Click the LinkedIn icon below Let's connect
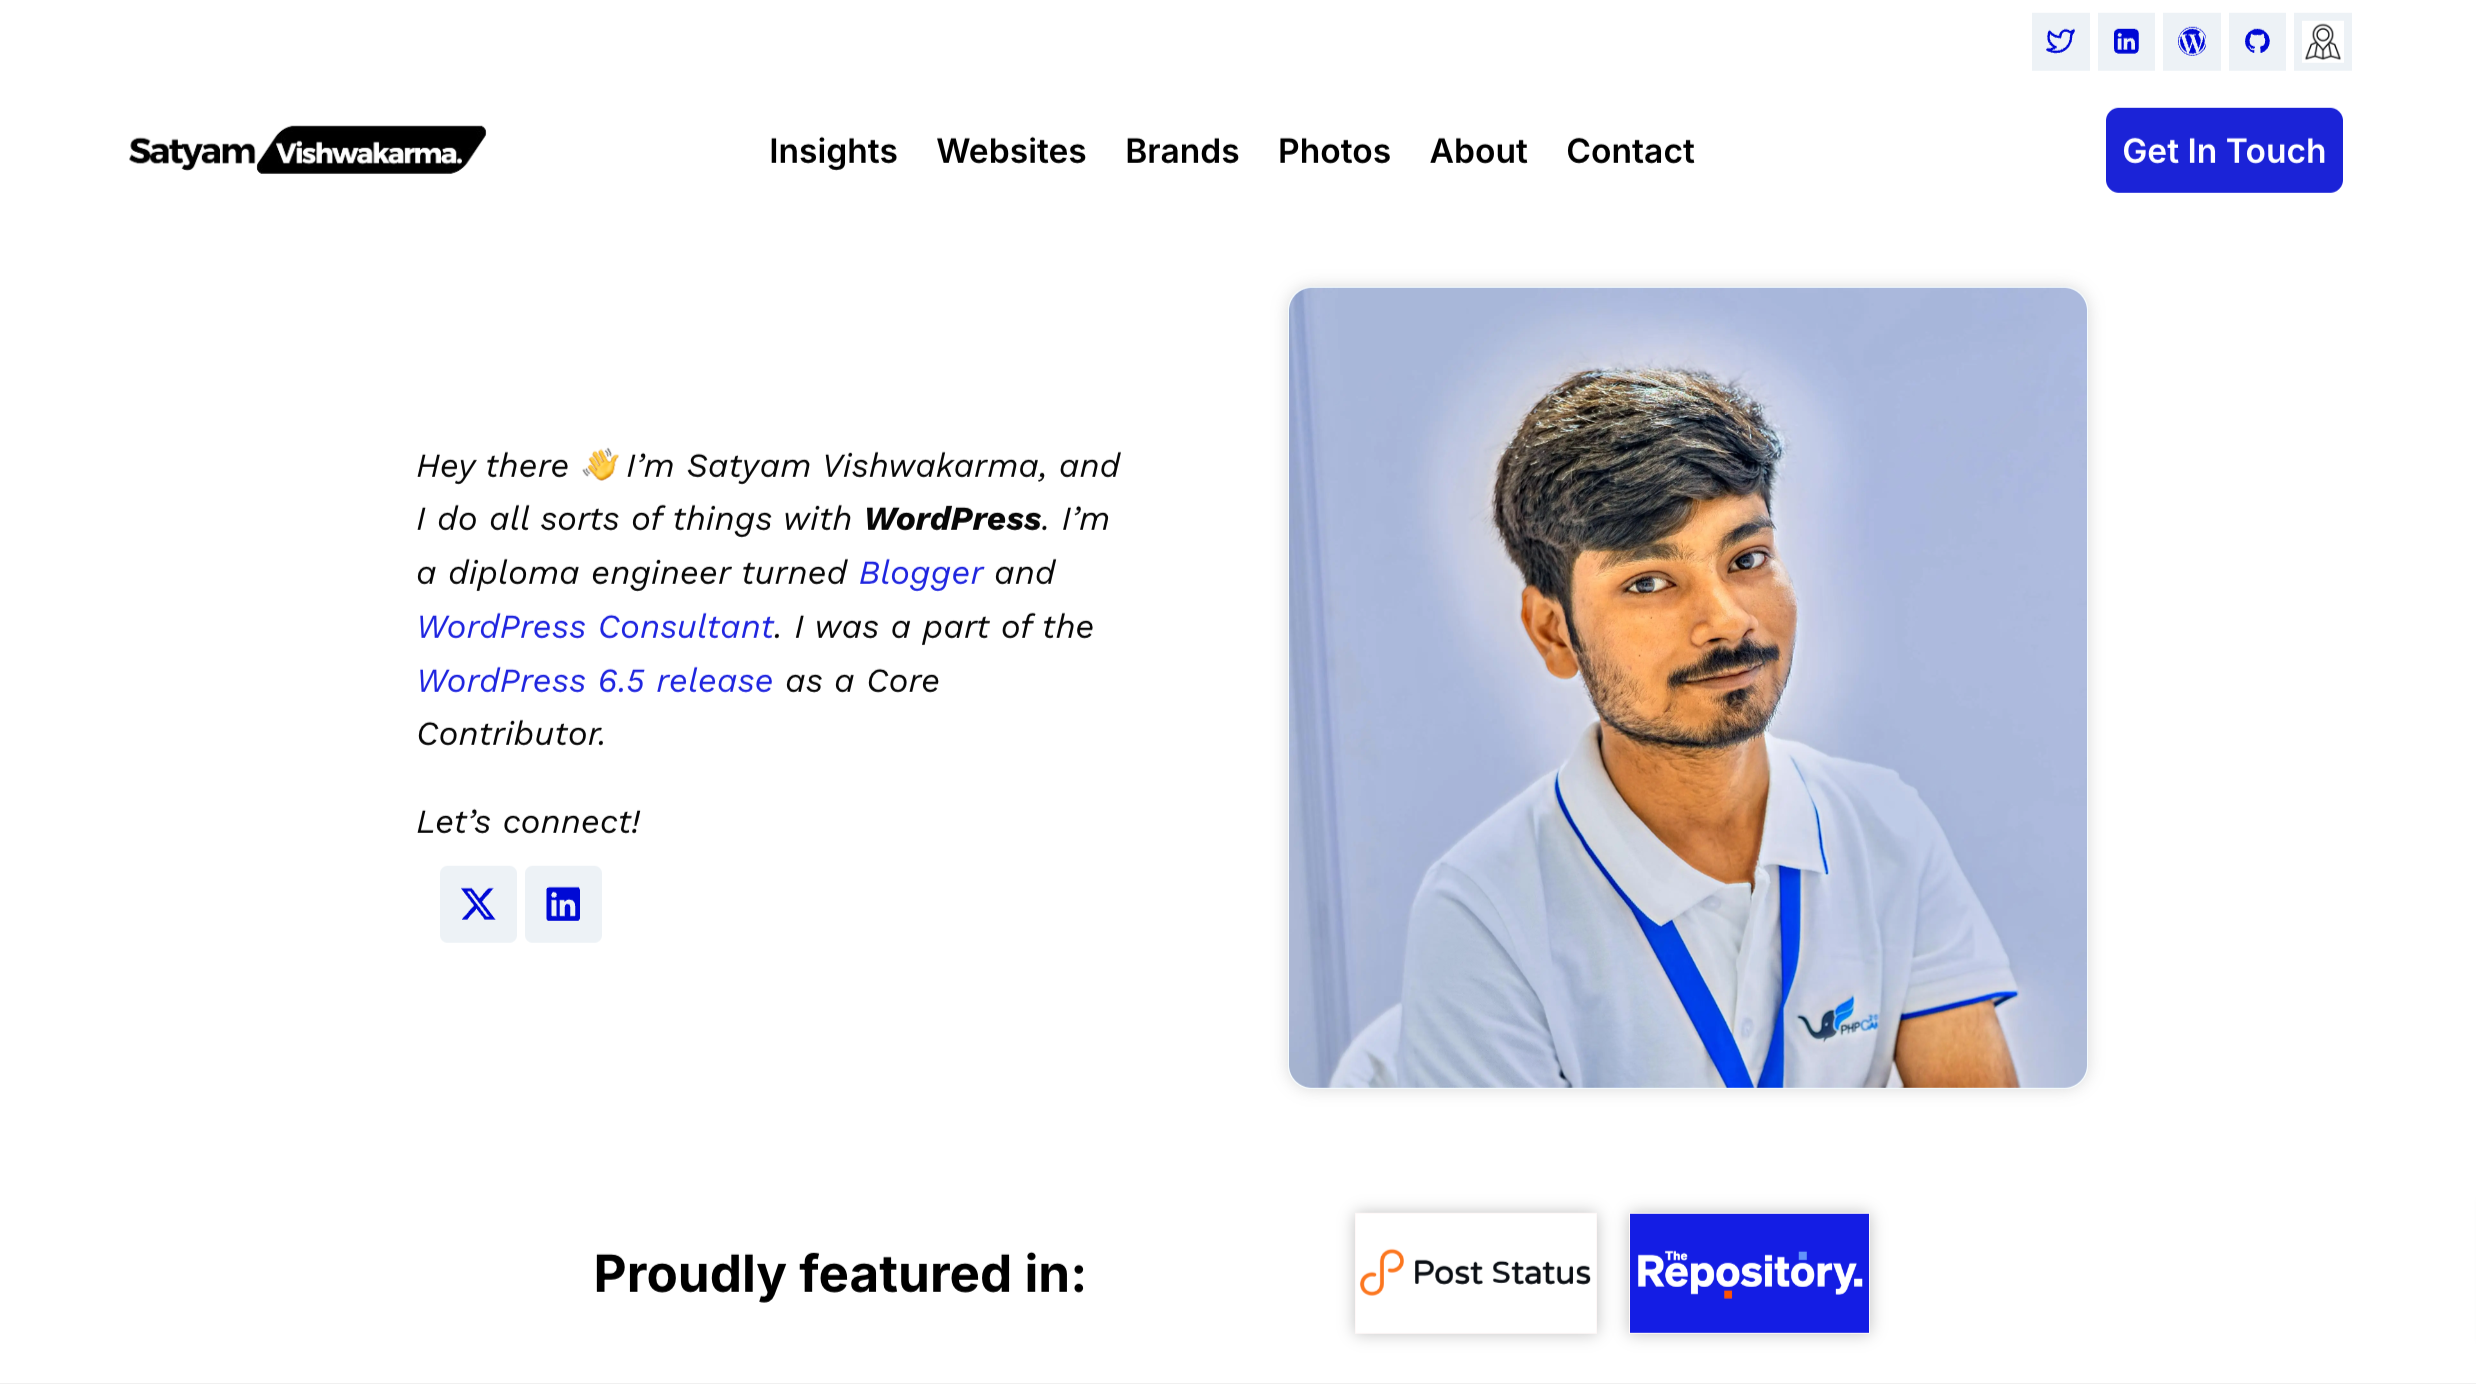This screenshot has height=1384, width=2476. tap(563, 904)
